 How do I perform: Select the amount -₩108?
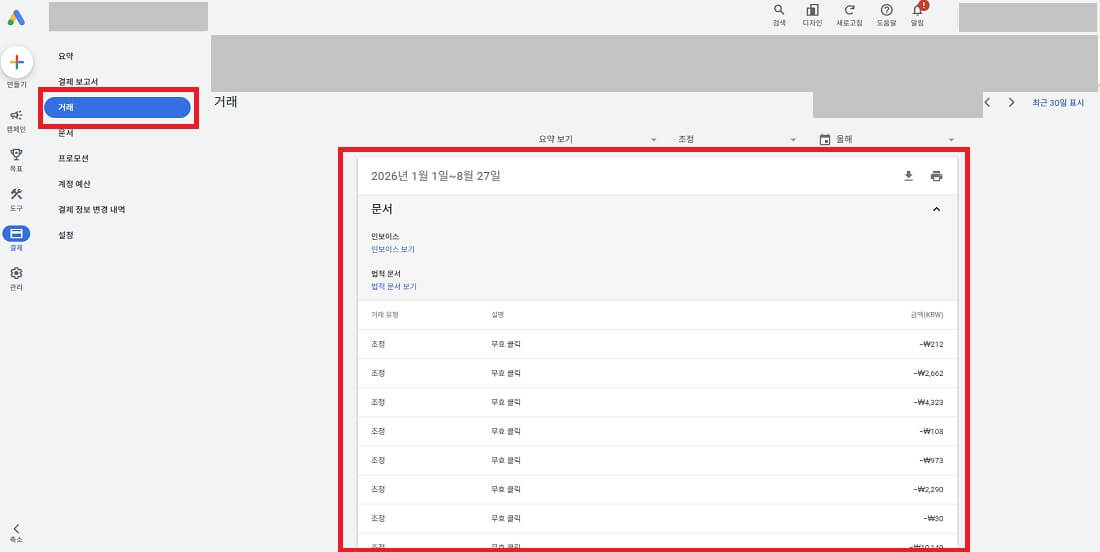[x=931, y=431]
